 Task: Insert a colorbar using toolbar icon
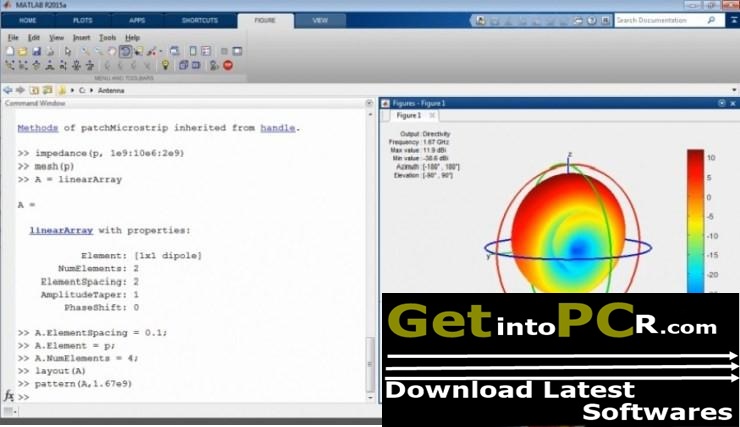(193, 51)
